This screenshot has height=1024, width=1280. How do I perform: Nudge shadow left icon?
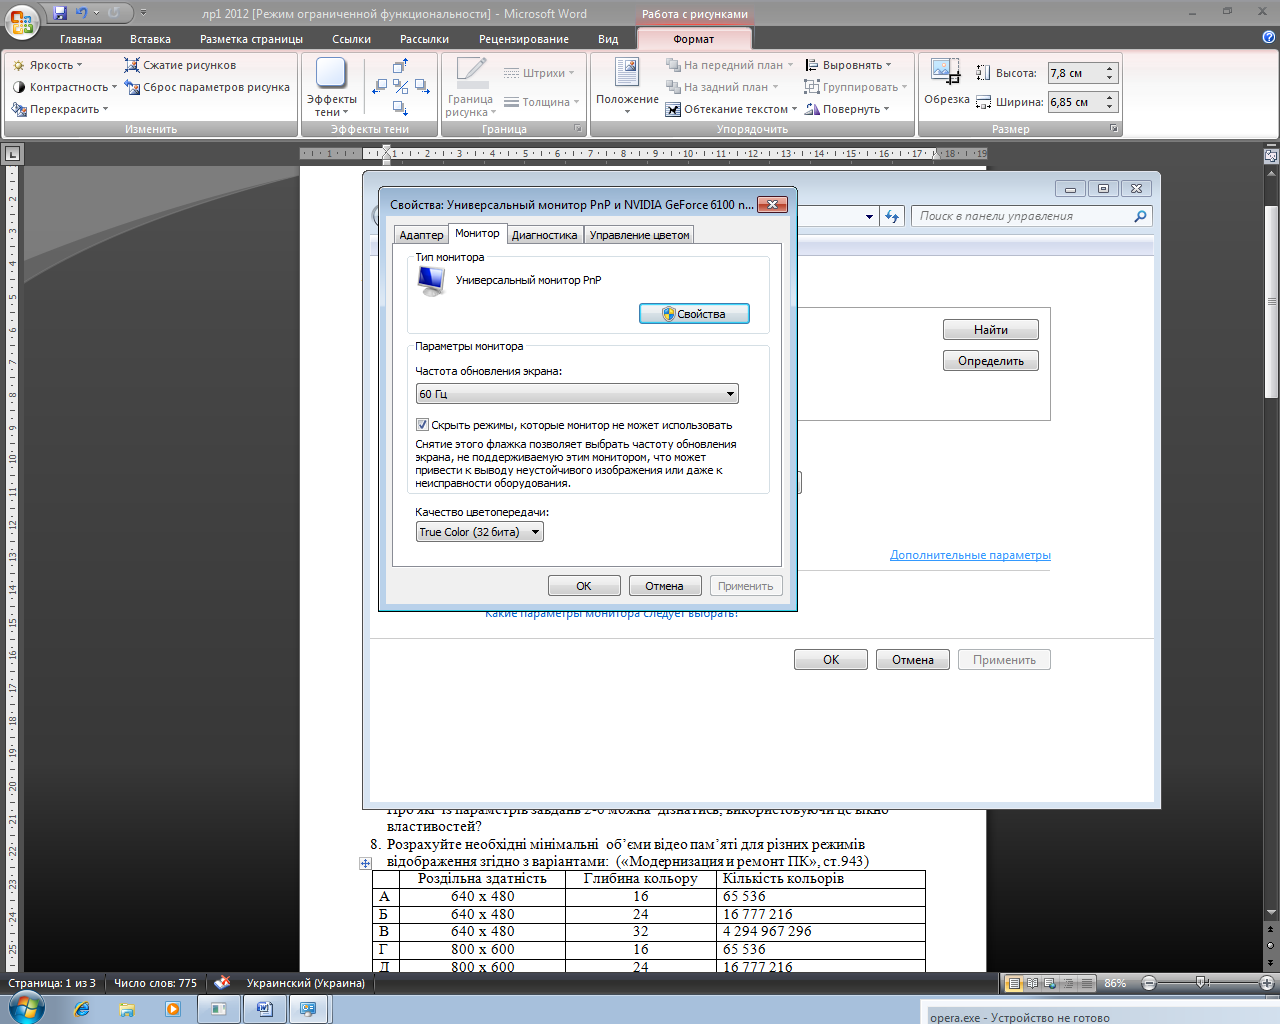pyautogui.click(x=379, y=87)
